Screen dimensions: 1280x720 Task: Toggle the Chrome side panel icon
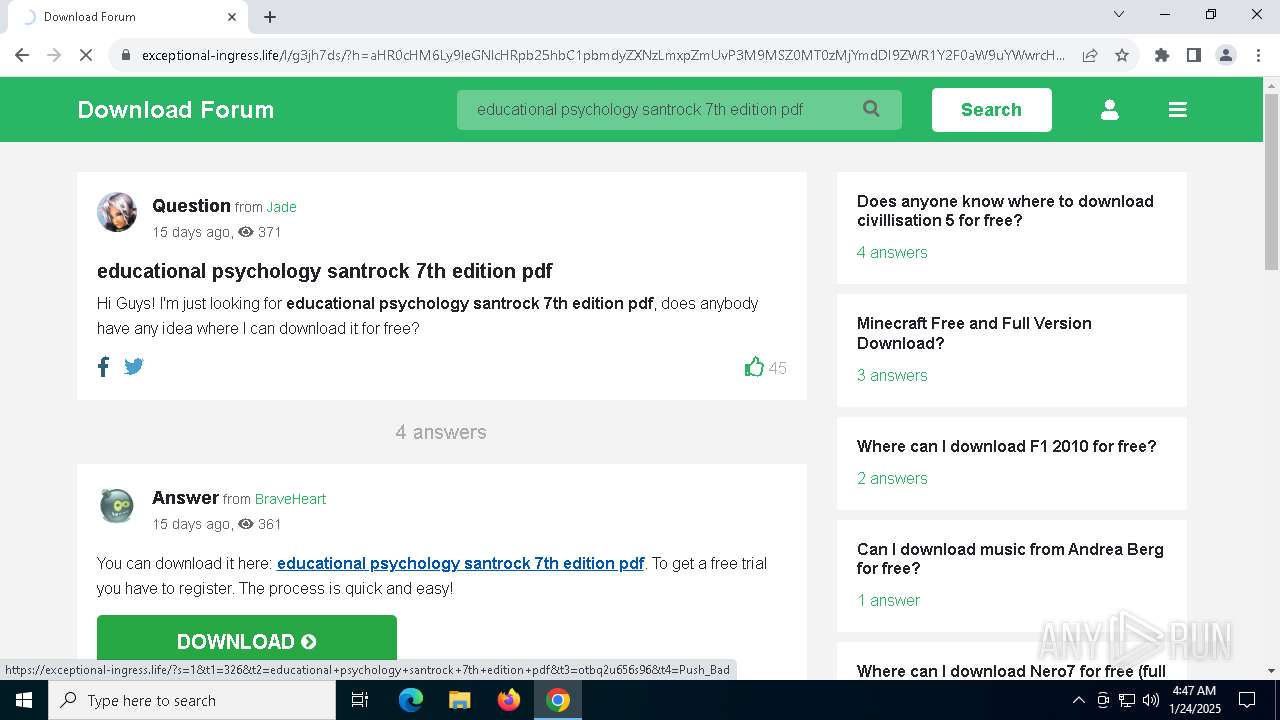coord(1194,55)
